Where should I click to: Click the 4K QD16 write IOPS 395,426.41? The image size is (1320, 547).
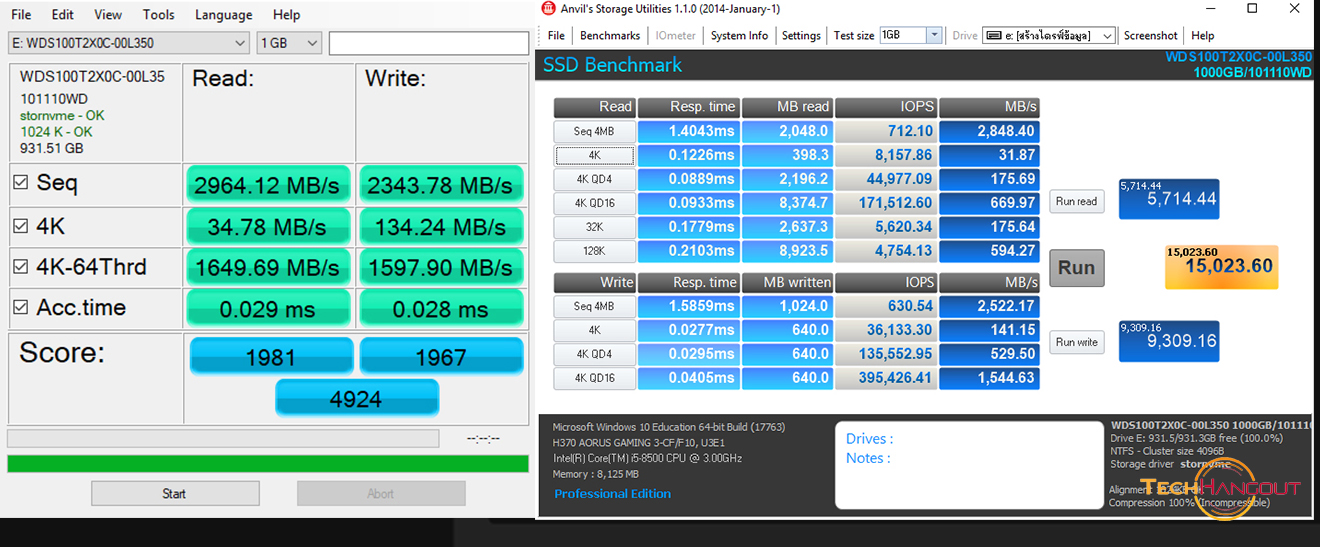[x=885, y=378]
